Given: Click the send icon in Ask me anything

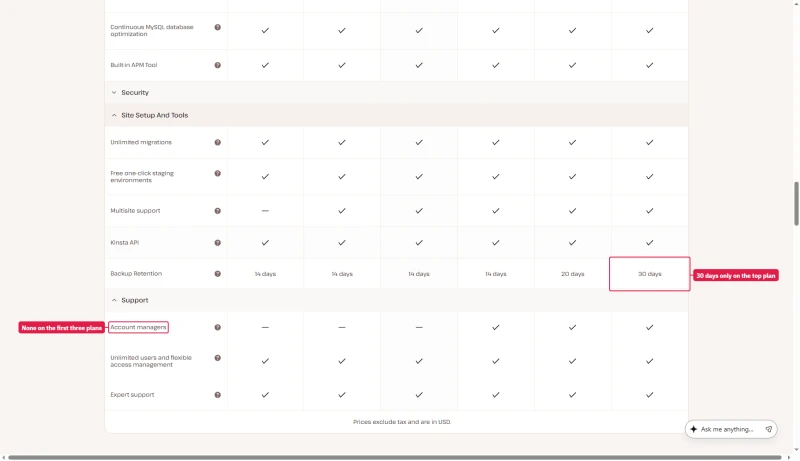Looking at the screenshot, I should point(768,429).
